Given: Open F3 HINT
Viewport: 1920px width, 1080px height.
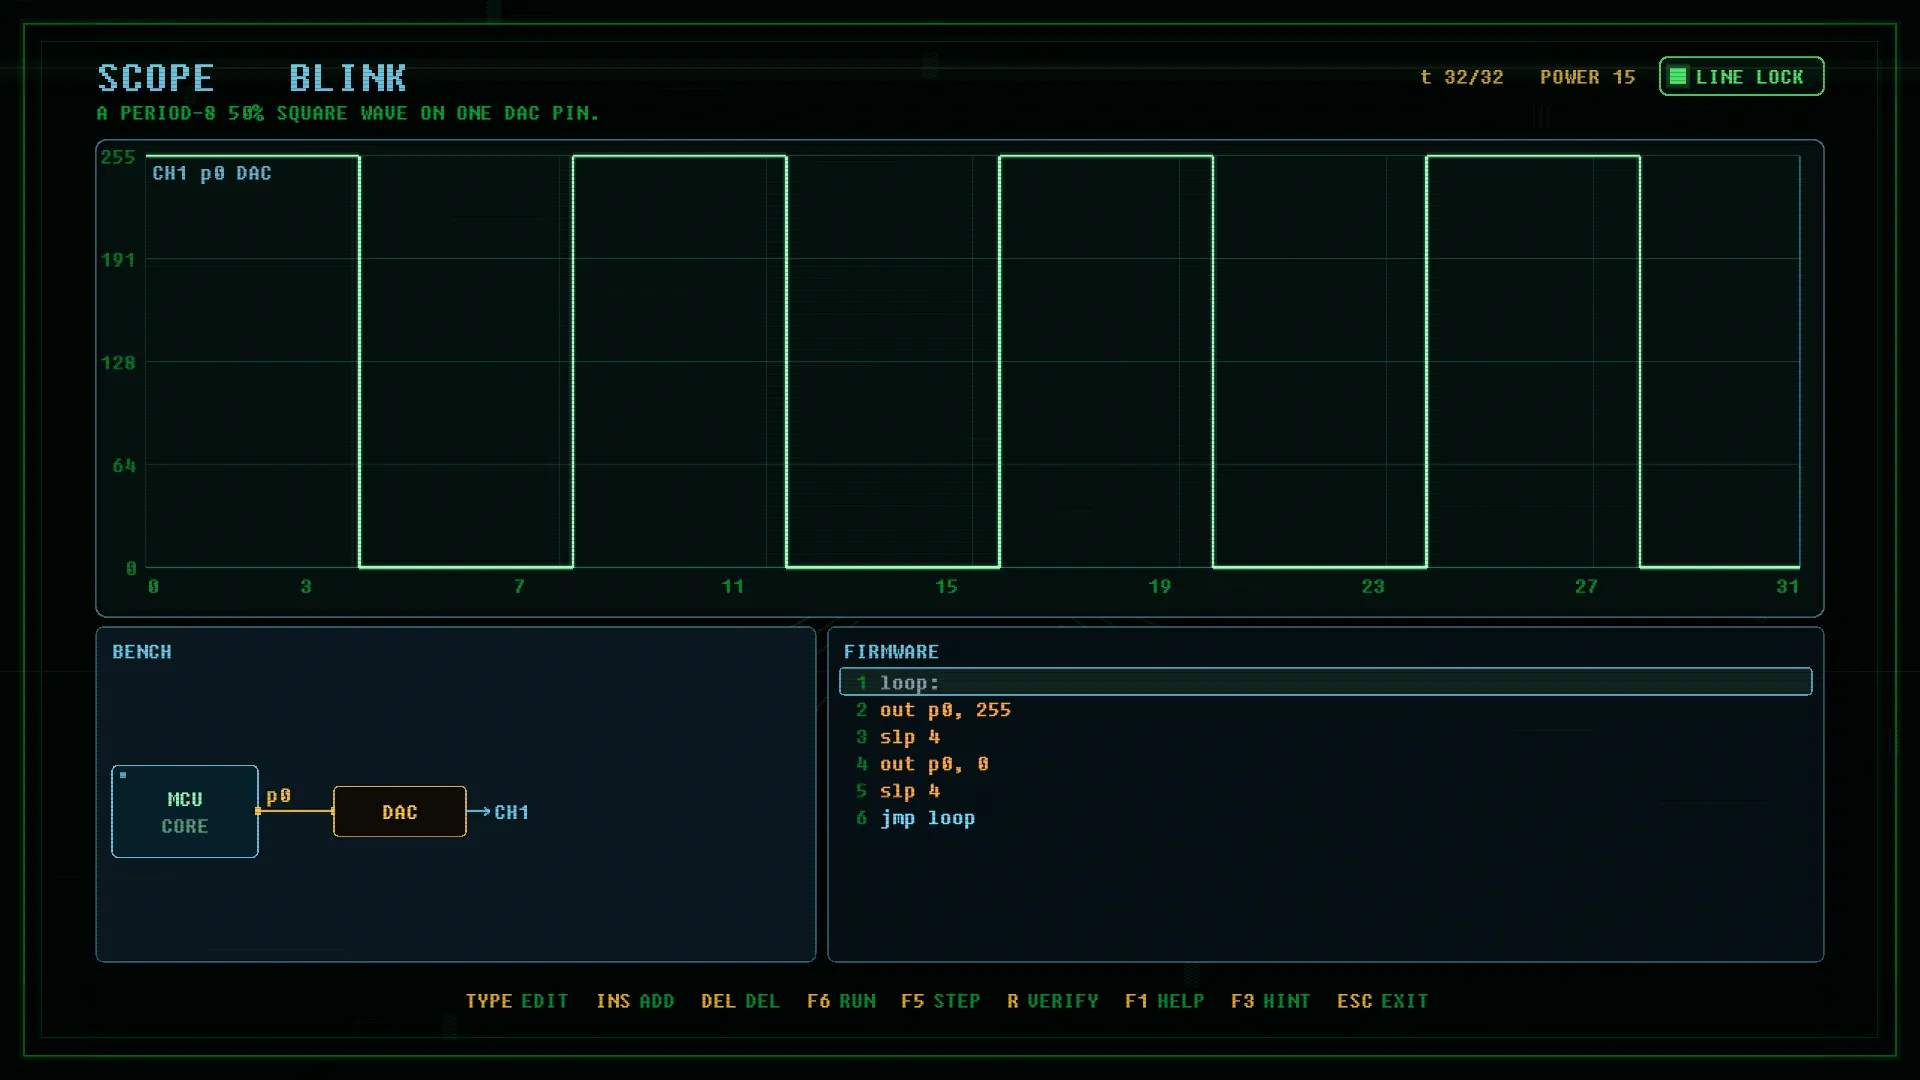Looking at the screenshot, I should (x=1270, y=1001).
